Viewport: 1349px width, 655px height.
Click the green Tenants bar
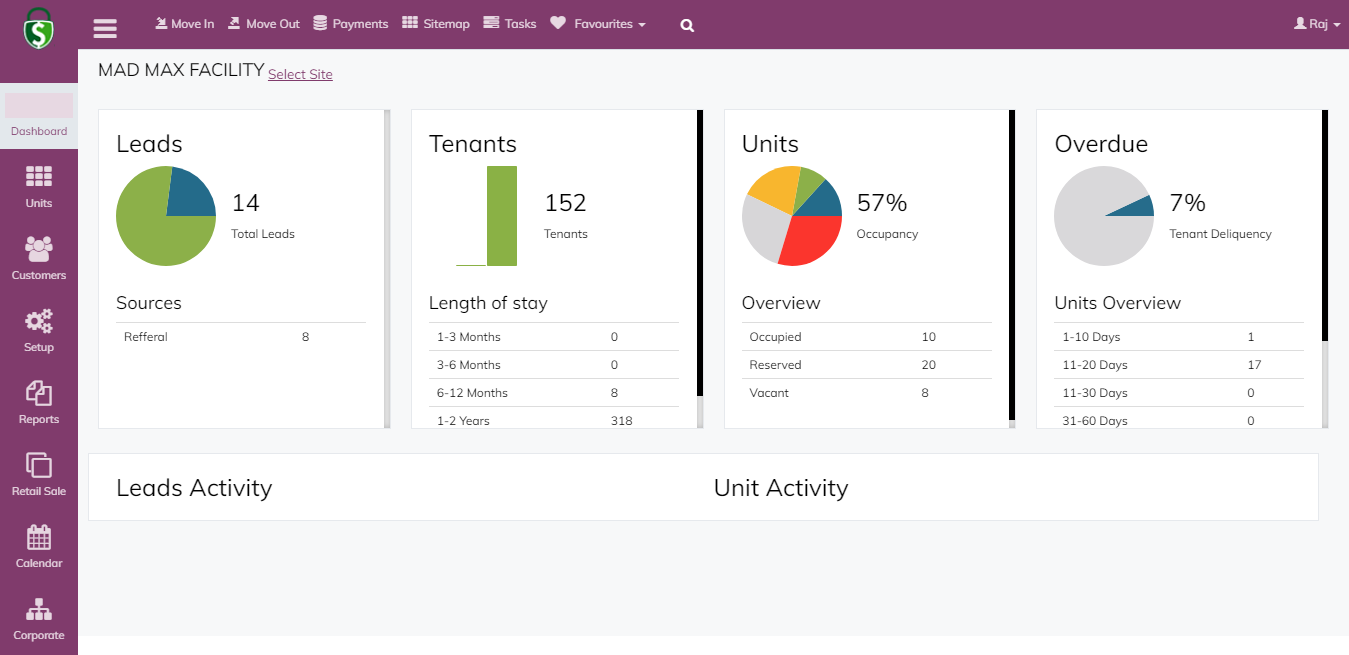[x=502, y=216]
